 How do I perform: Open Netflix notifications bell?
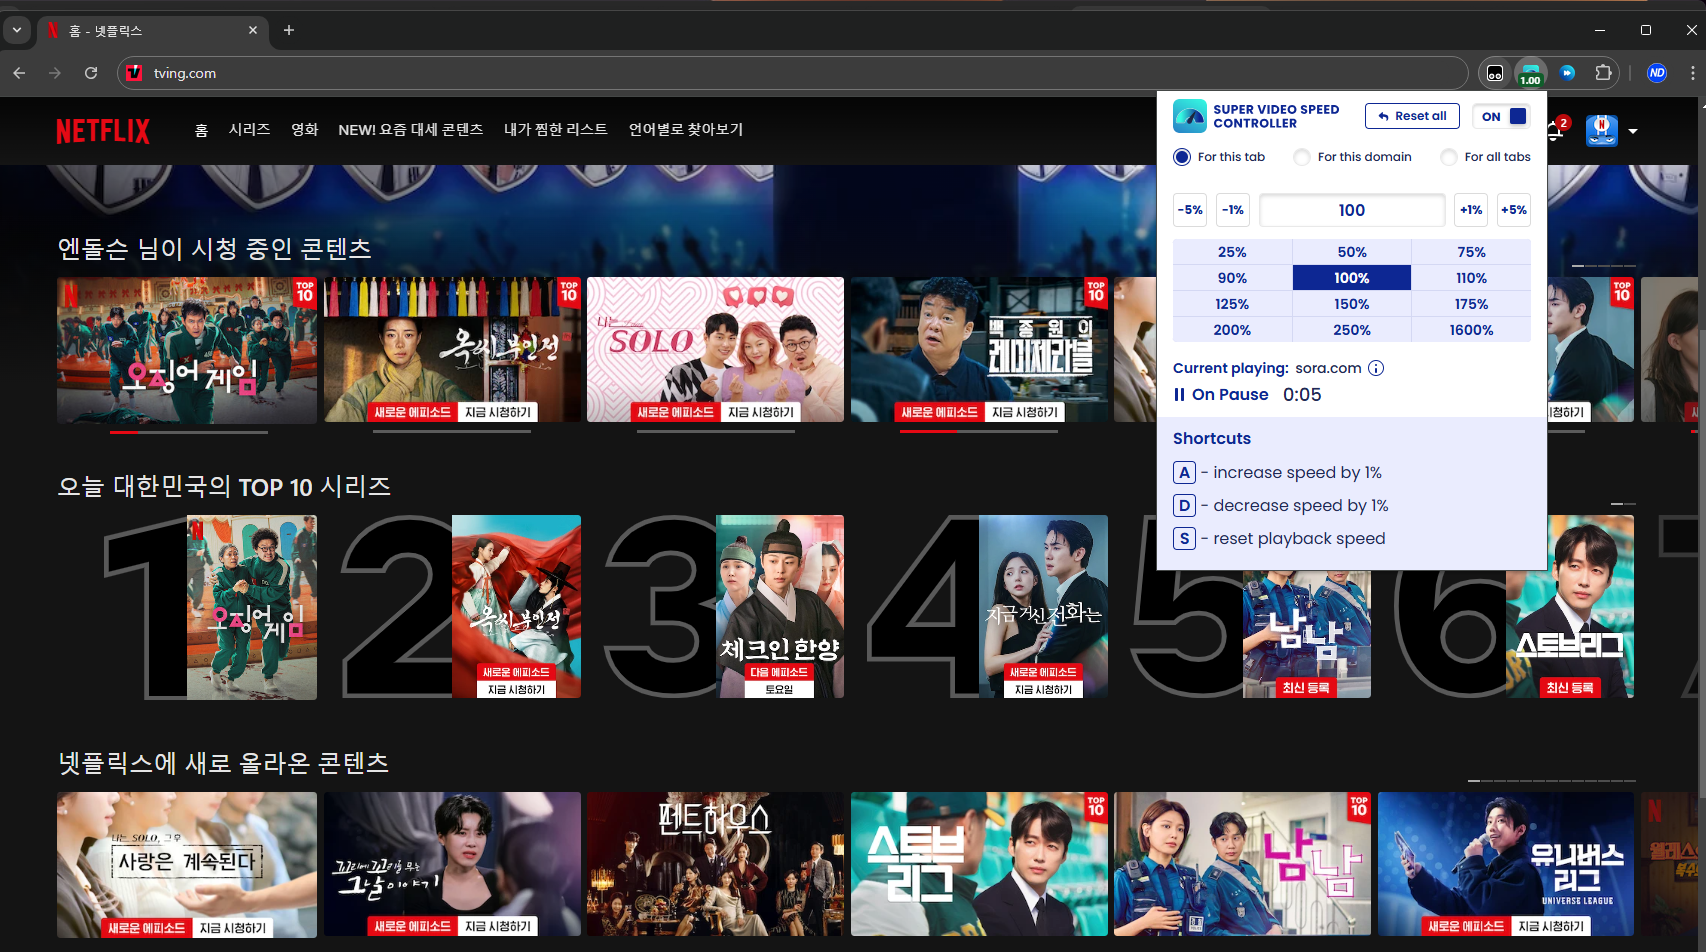(x=1555, y=131)
